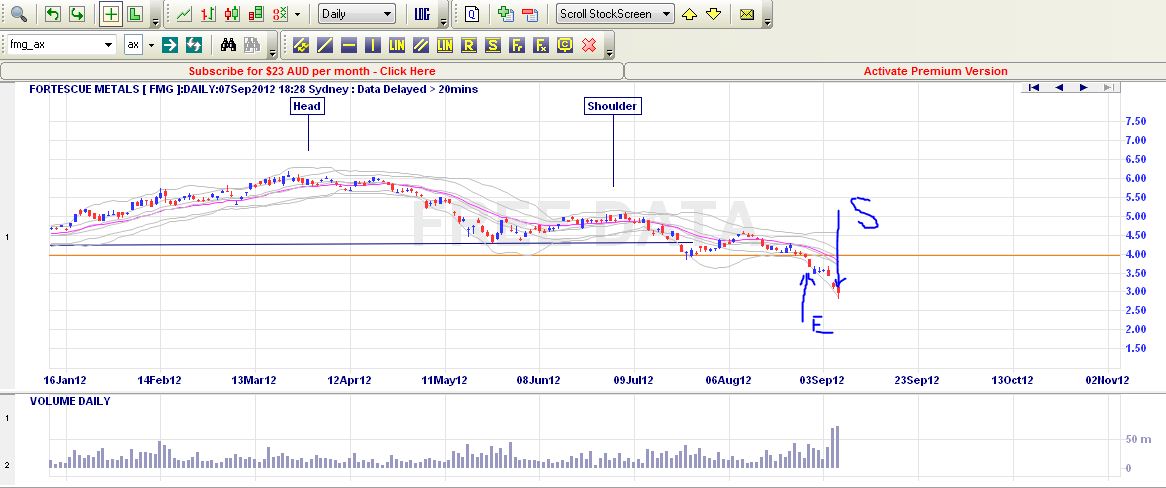The width and height of the screenshot is (1166, 488).
Task: Jump to the chart's first data
Action: pos(1034,88)
